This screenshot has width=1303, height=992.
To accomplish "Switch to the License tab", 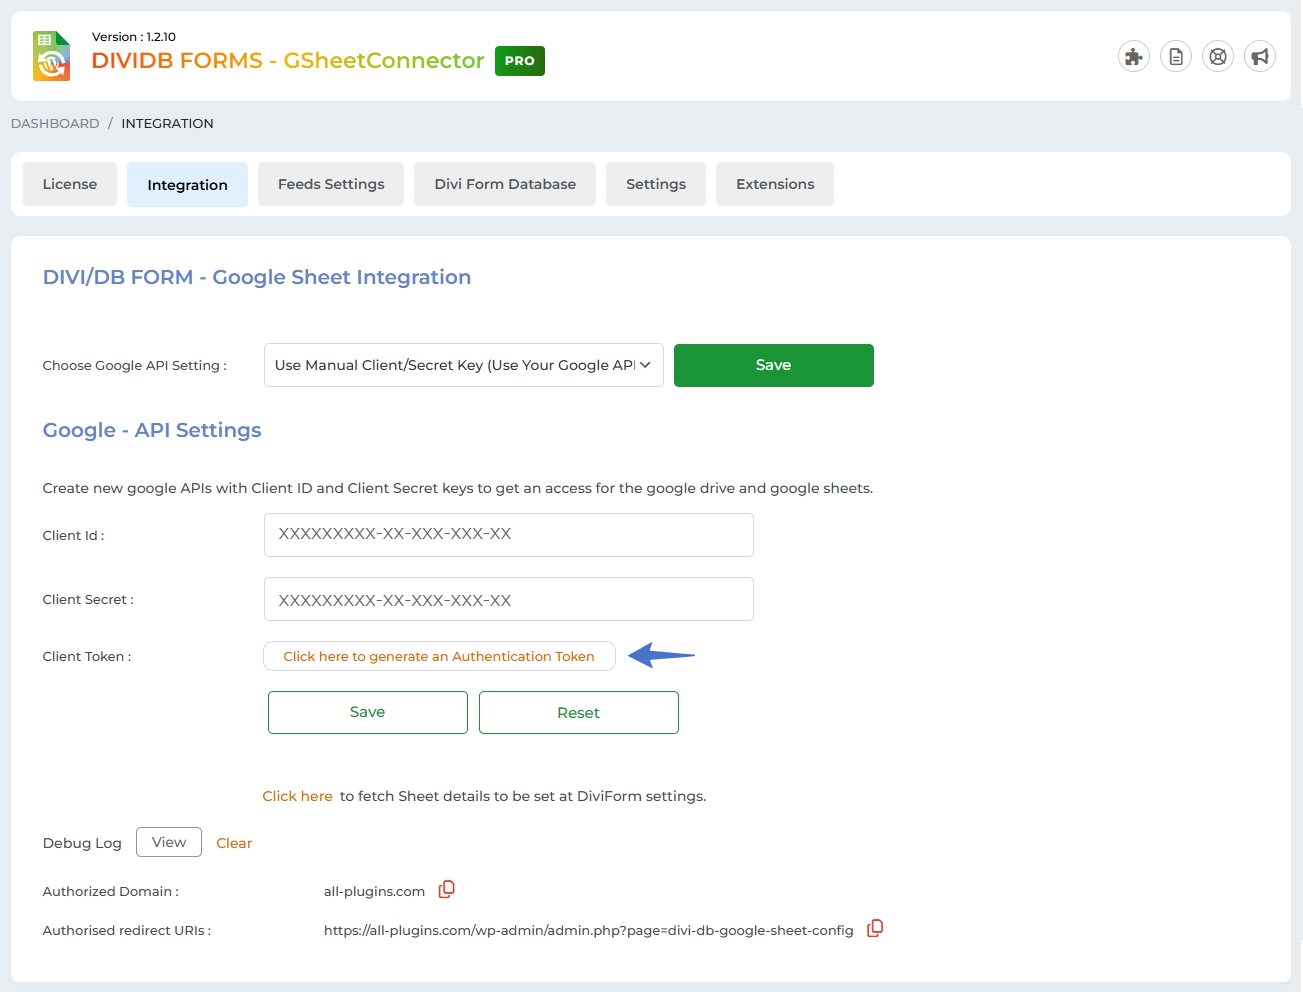I will tap(70, 184).
